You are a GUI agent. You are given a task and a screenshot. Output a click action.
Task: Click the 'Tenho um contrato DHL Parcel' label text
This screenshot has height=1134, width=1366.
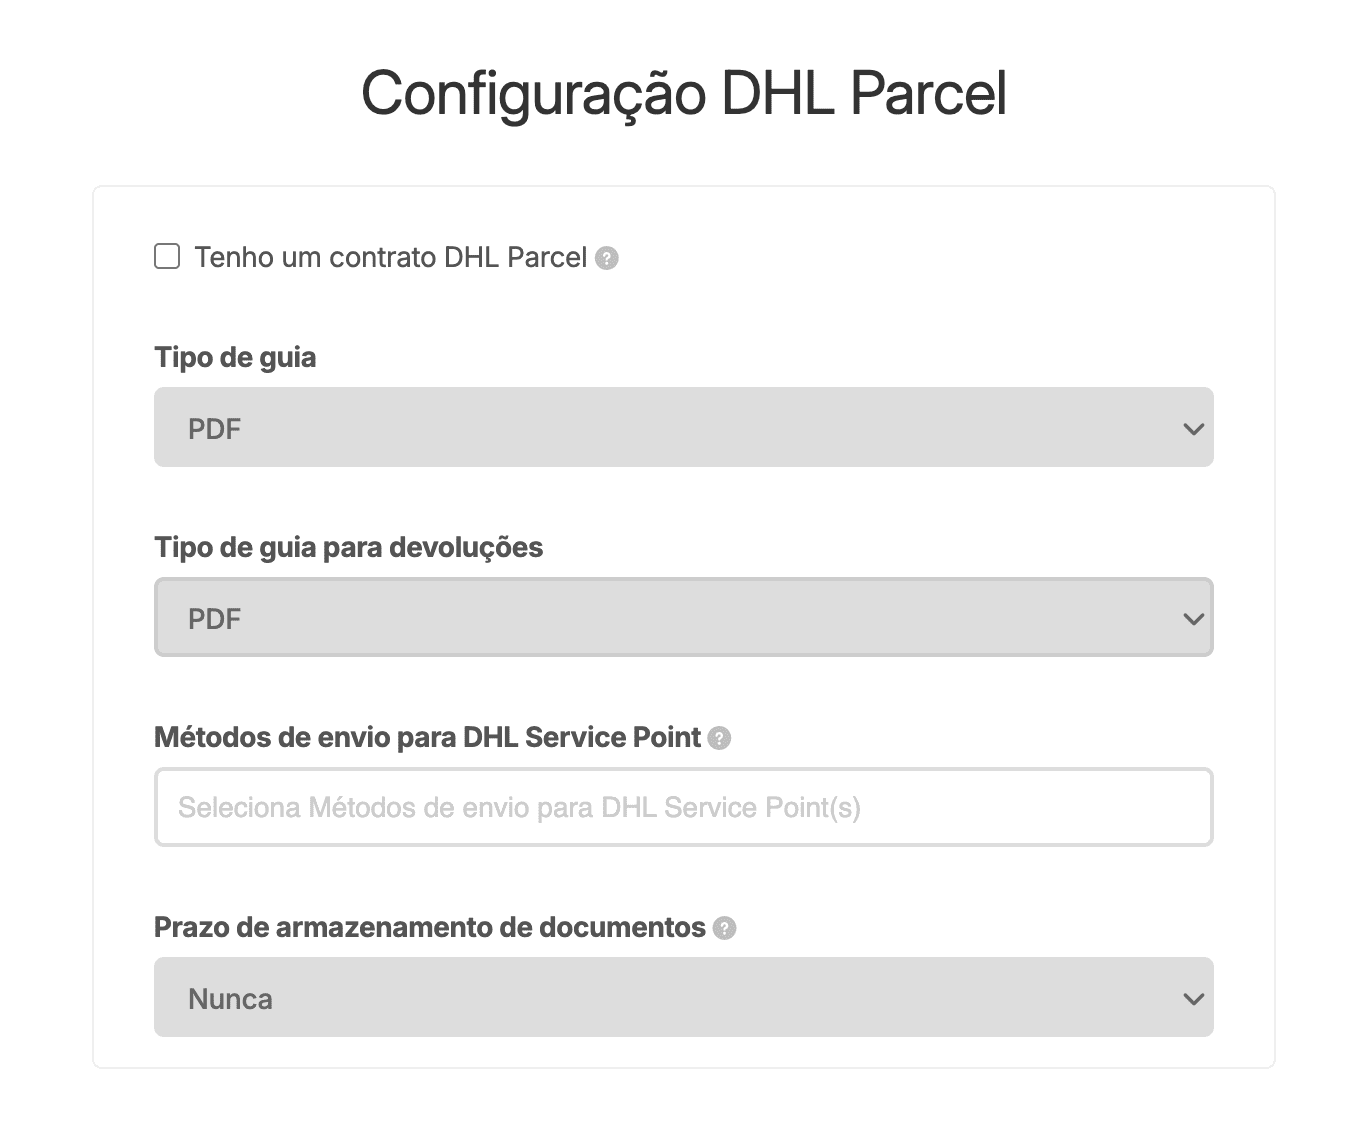point(390,258)
